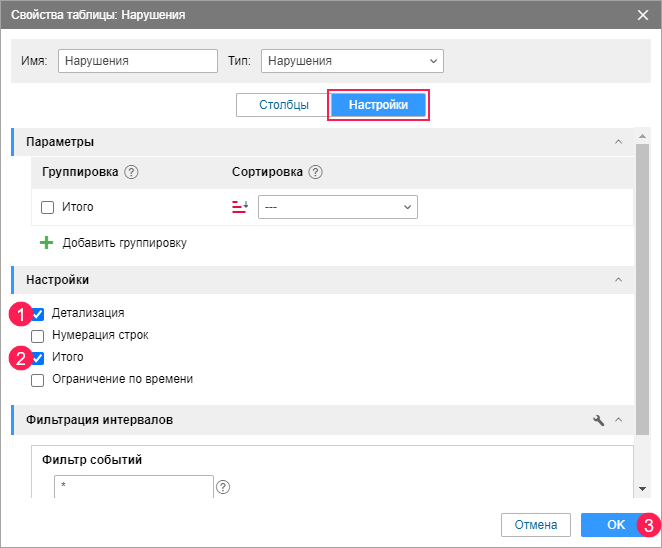This screenshot has width=662, height=548.
Task: Toggle the red sort direction icon
Action: click(240, 207)
